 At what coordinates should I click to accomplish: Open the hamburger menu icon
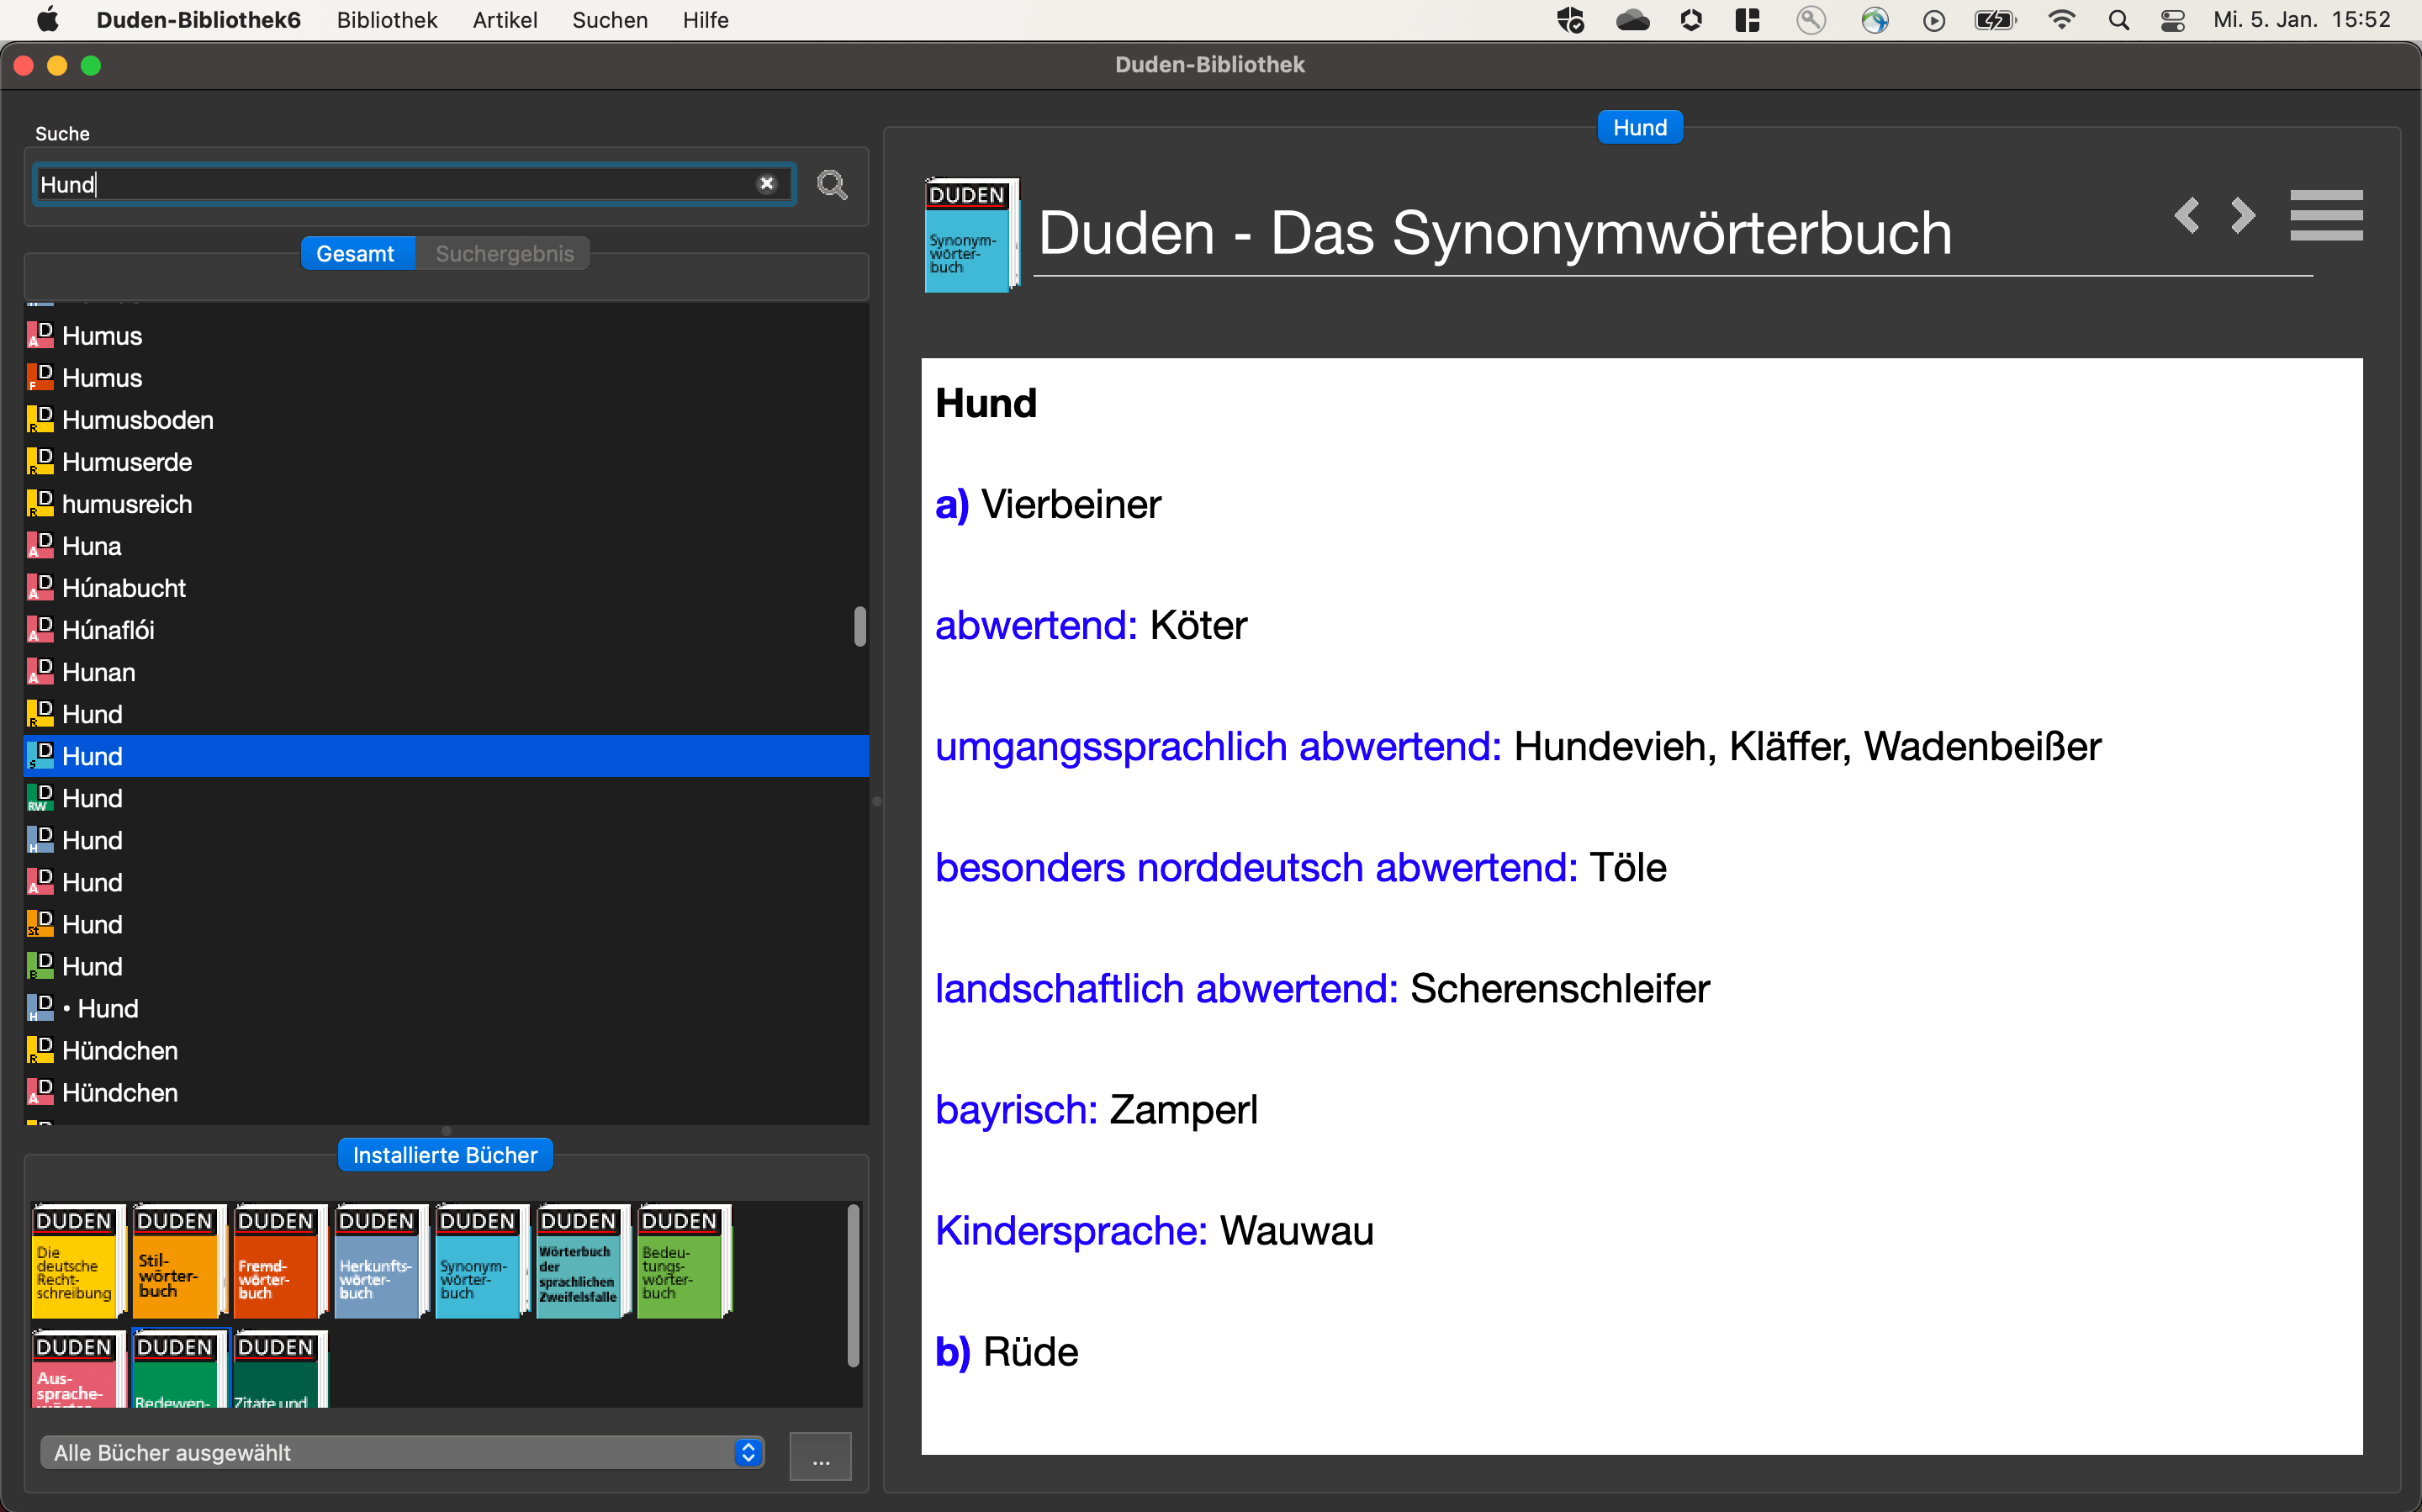(x=2326, y=215)
